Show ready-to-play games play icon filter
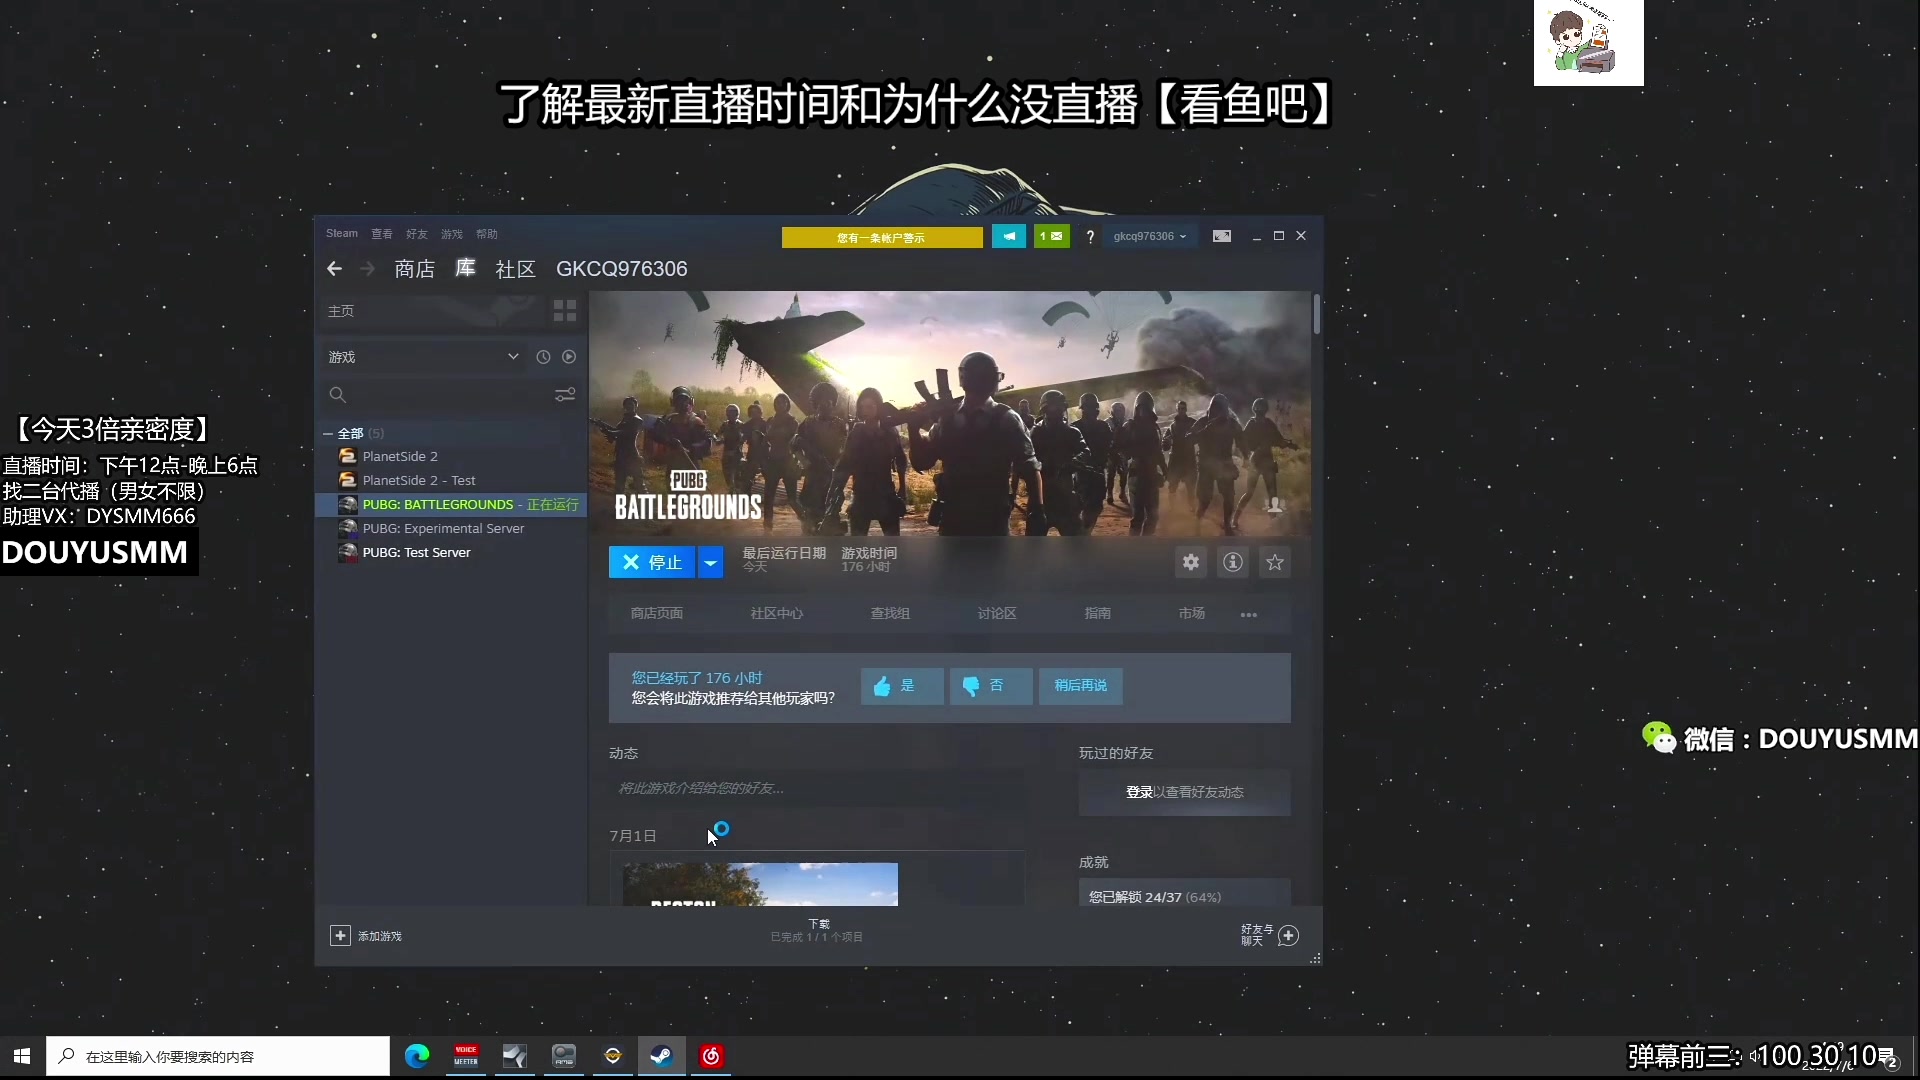 tap(569, 357)
